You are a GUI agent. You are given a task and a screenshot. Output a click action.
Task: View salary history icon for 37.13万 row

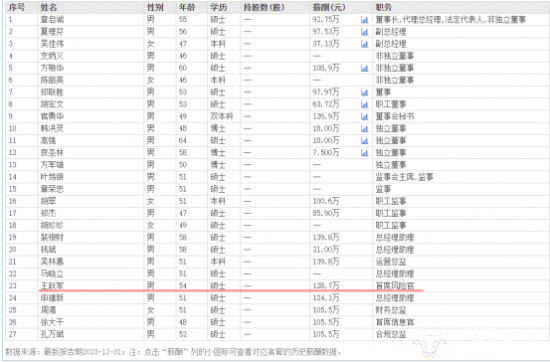tap(364, 44)
